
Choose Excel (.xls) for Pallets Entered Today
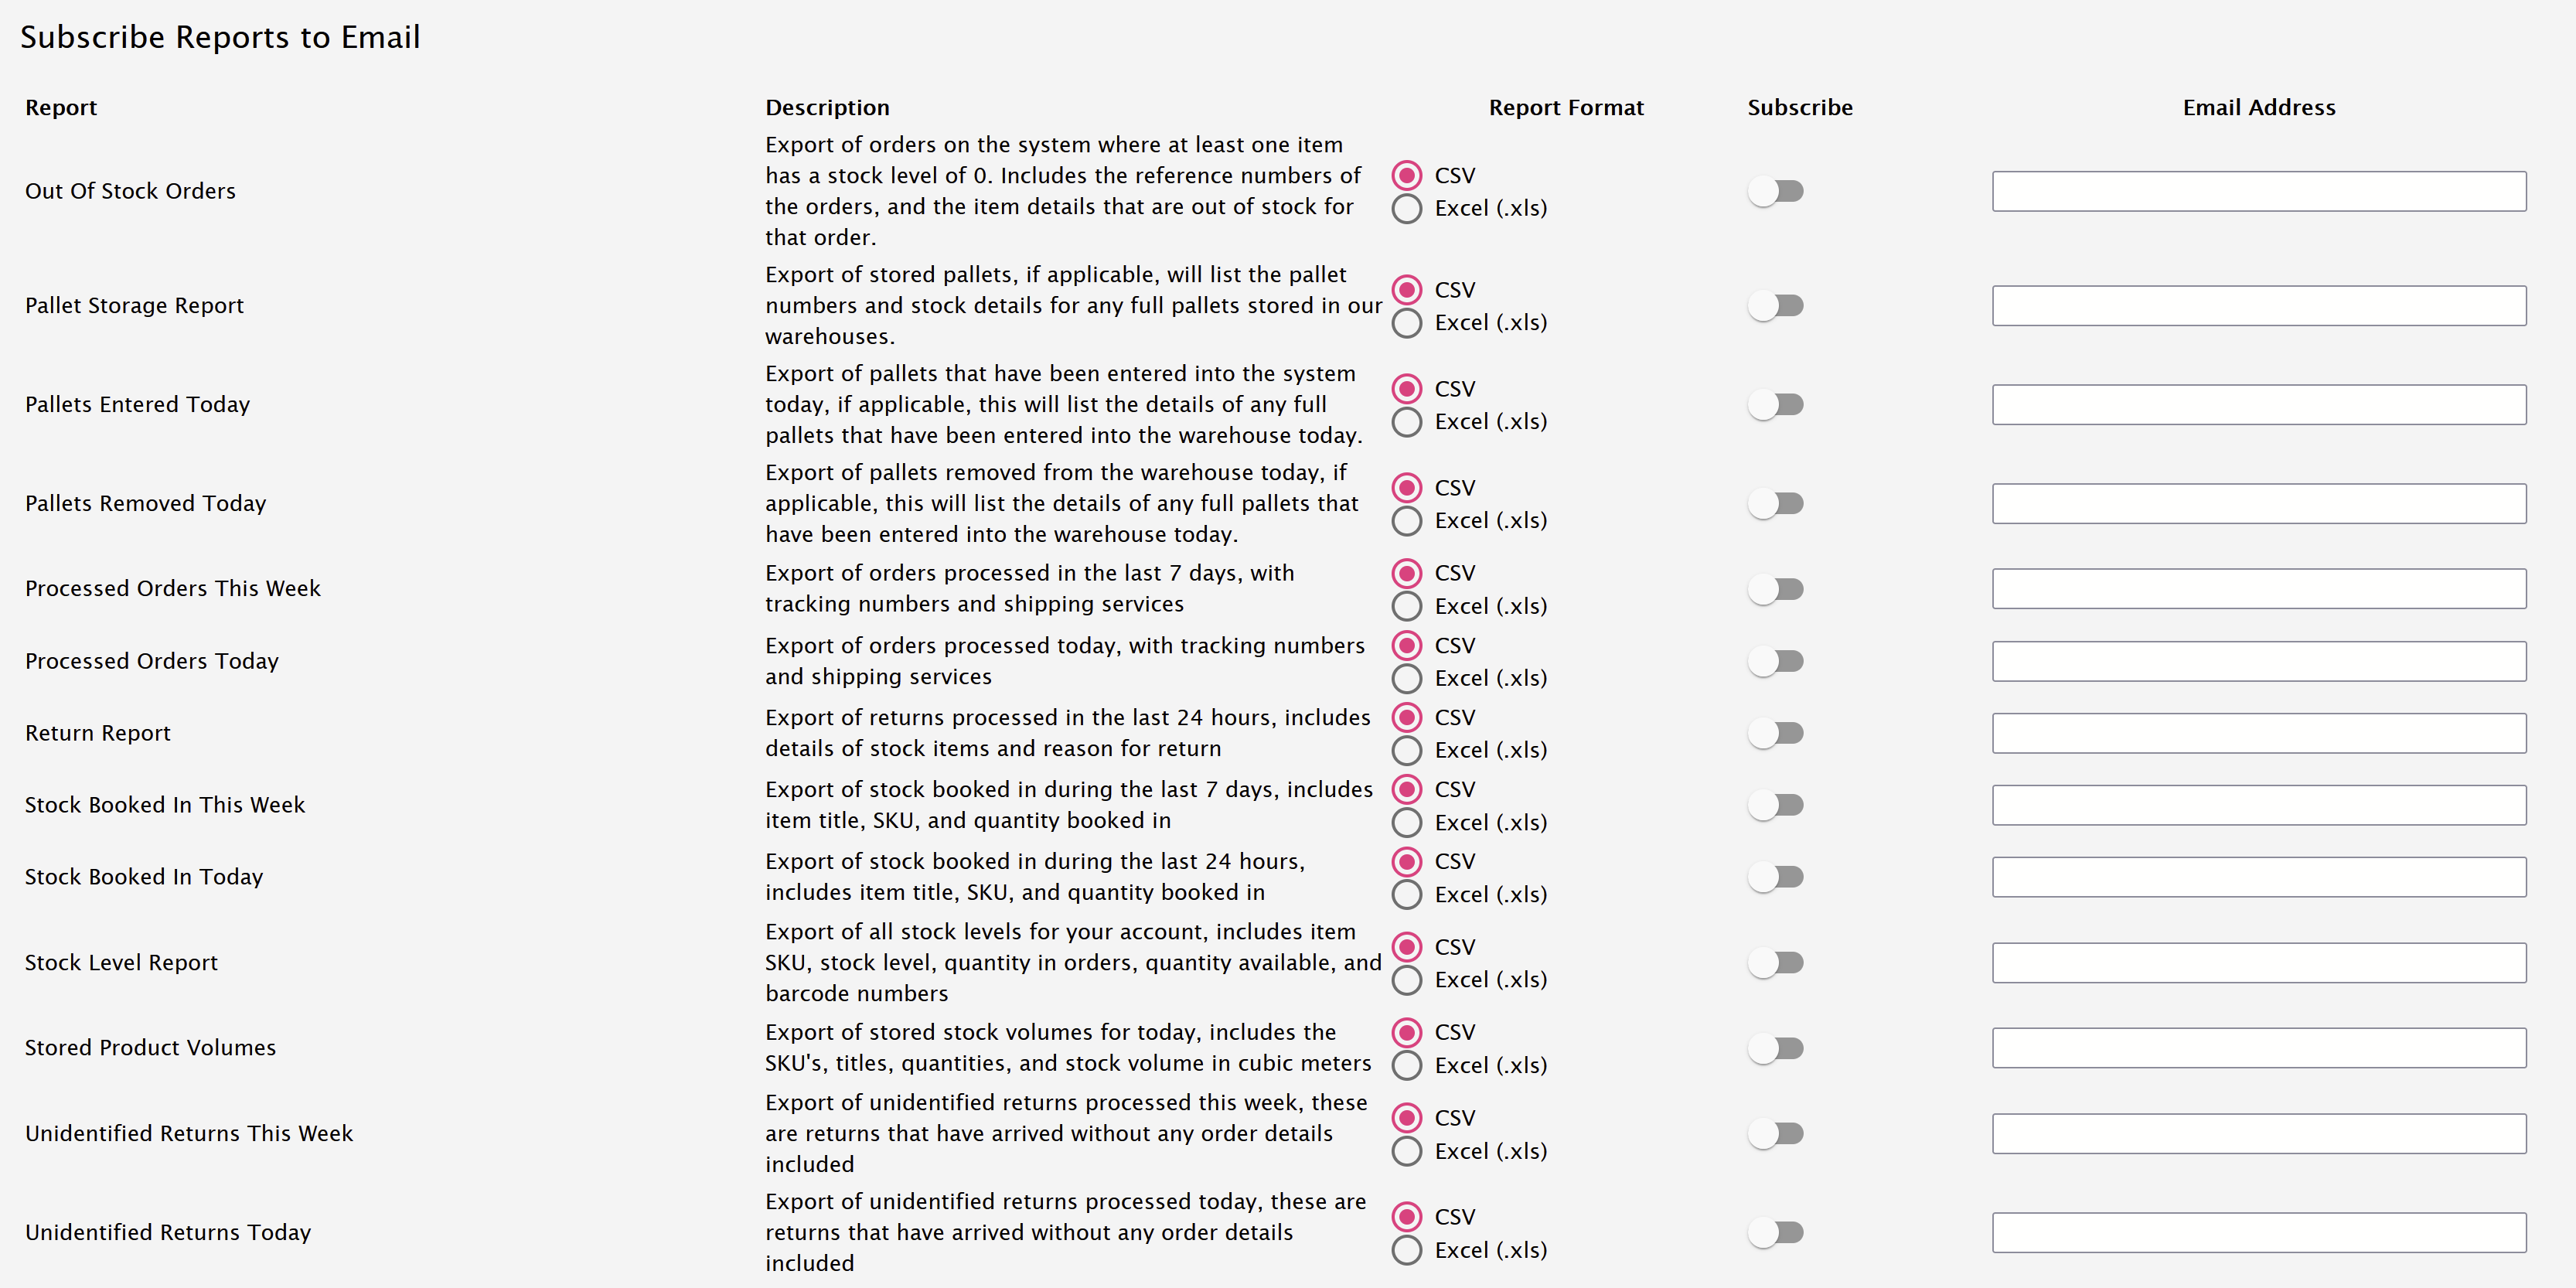(1407, 422)
